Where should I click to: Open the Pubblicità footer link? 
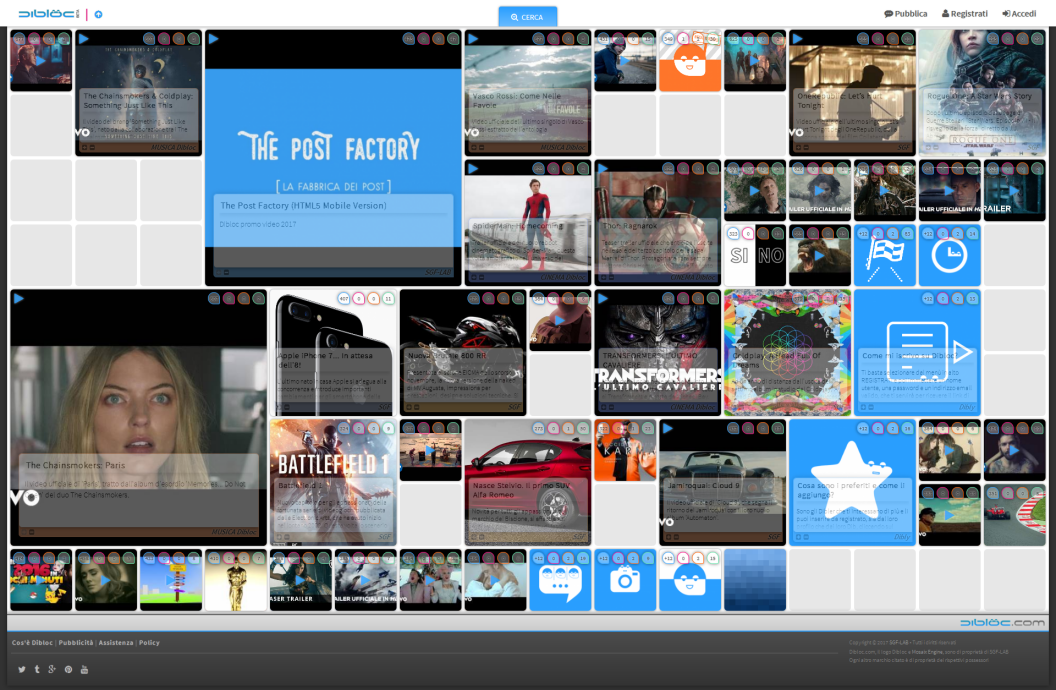tap(75, 643)
